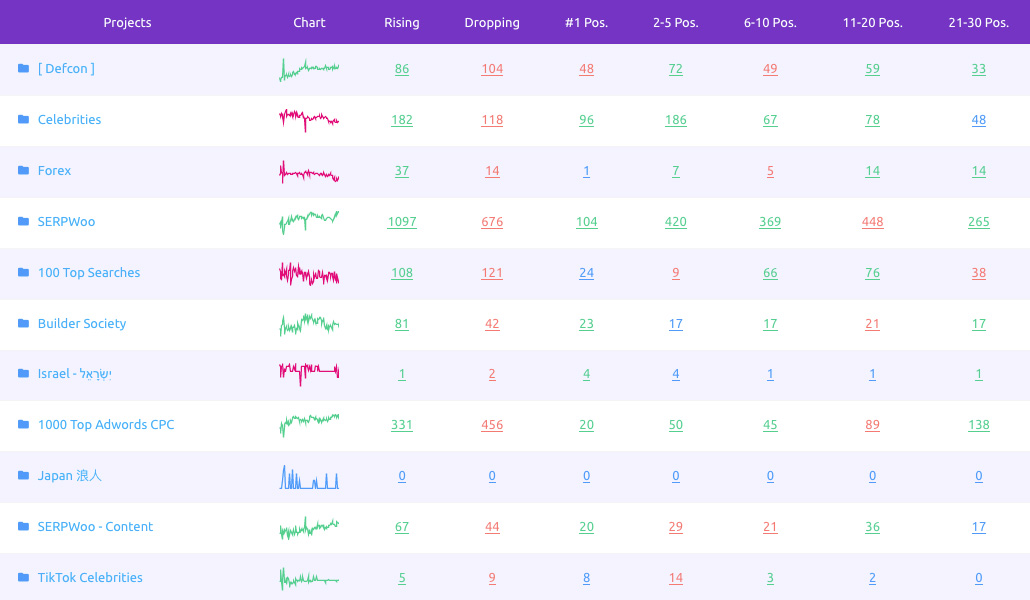Select the #1 Pos. column header
Image resolution: width=1030 pixels, height=600 pixels.
586,22
